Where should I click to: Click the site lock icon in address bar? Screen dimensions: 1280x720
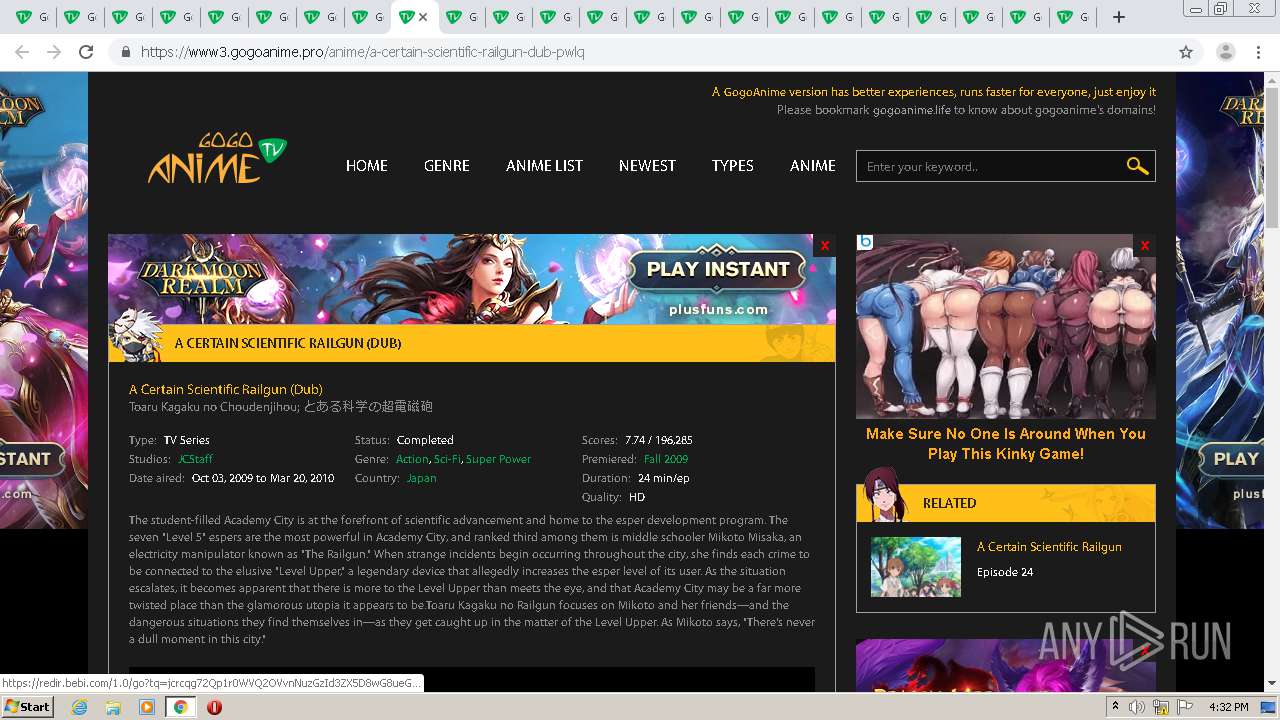[x=125, y=52]
